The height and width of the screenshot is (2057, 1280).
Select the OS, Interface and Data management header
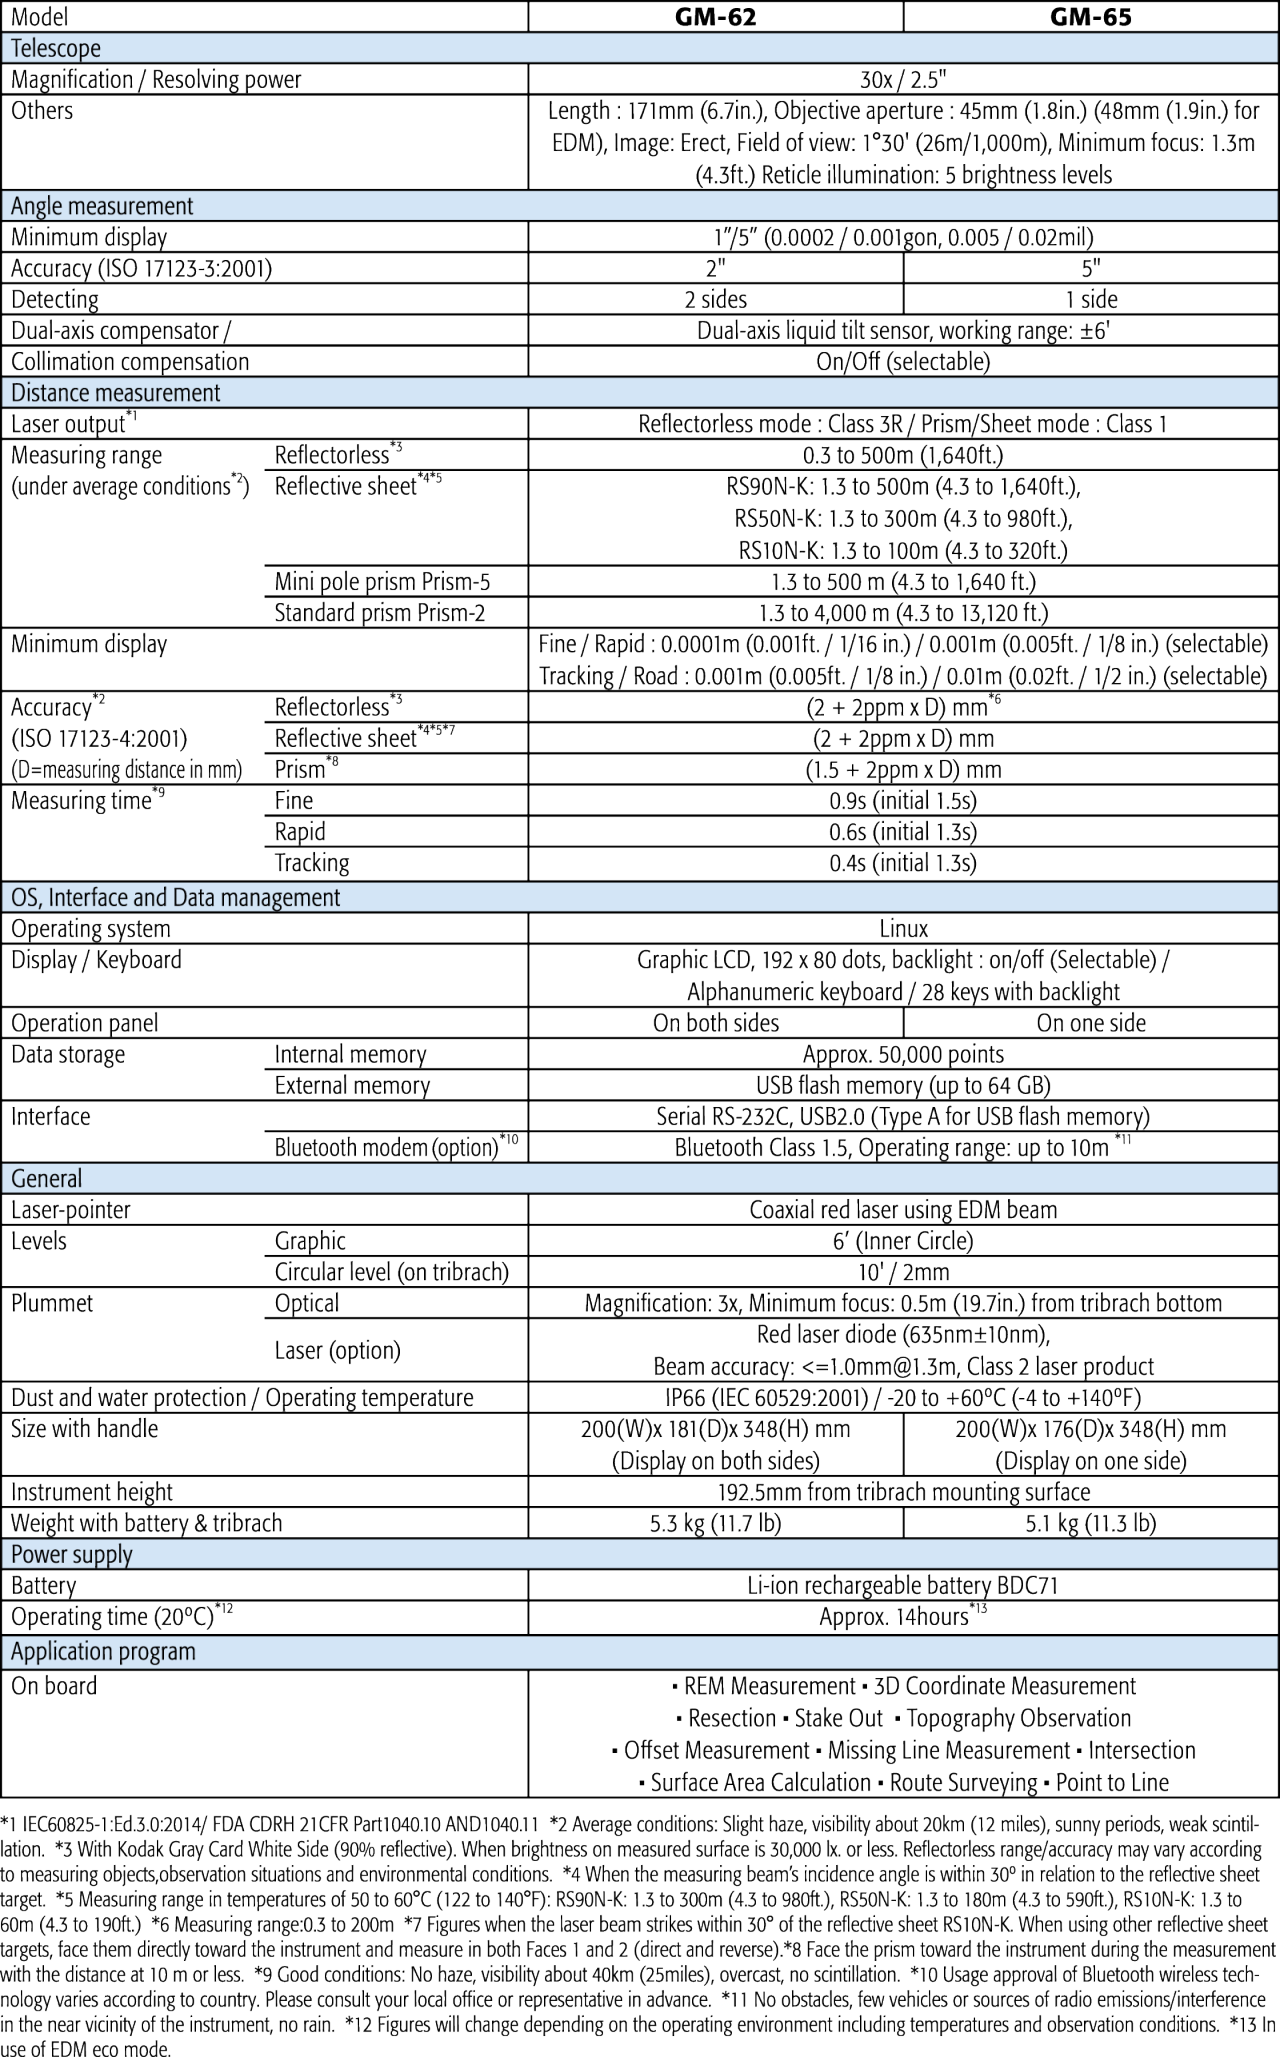[175, 898]
